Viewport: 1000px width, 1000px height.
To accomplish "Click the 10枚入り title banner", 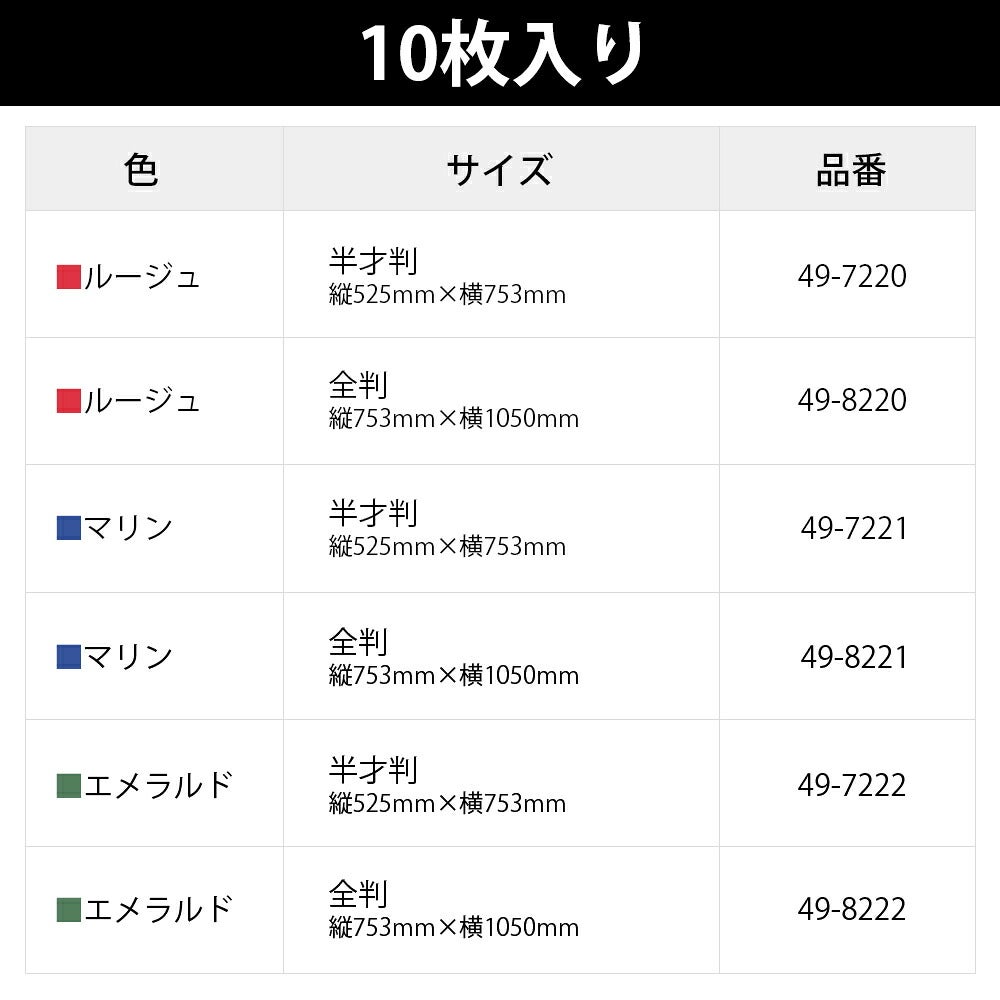I will click(500, 53).
